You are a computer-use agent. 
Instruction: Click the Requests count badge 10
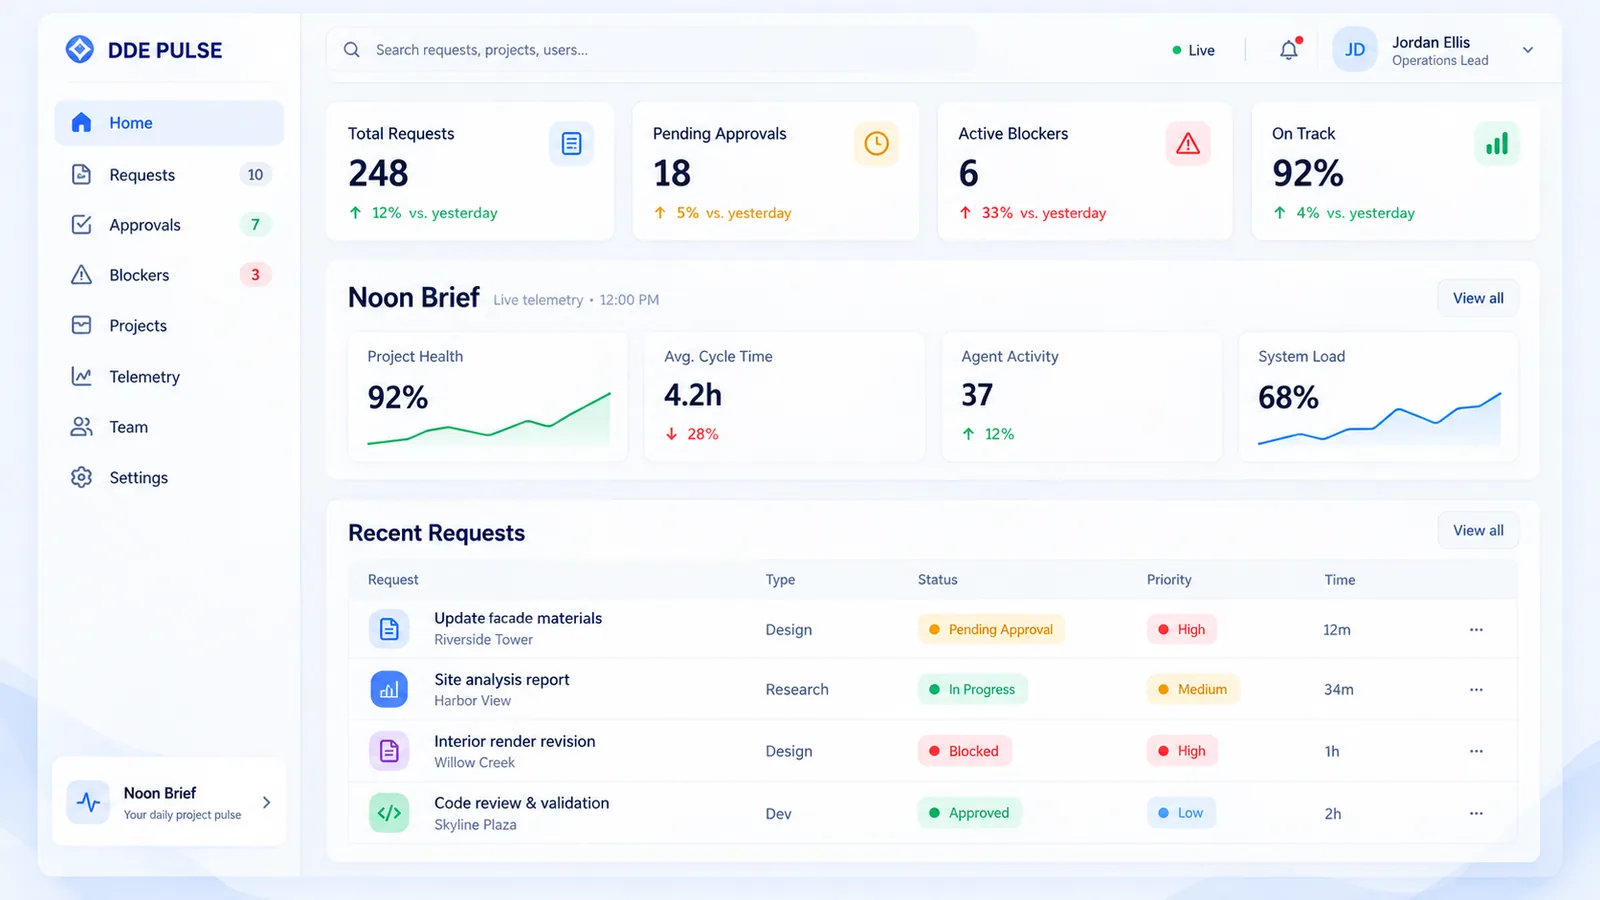coord(255,174)
